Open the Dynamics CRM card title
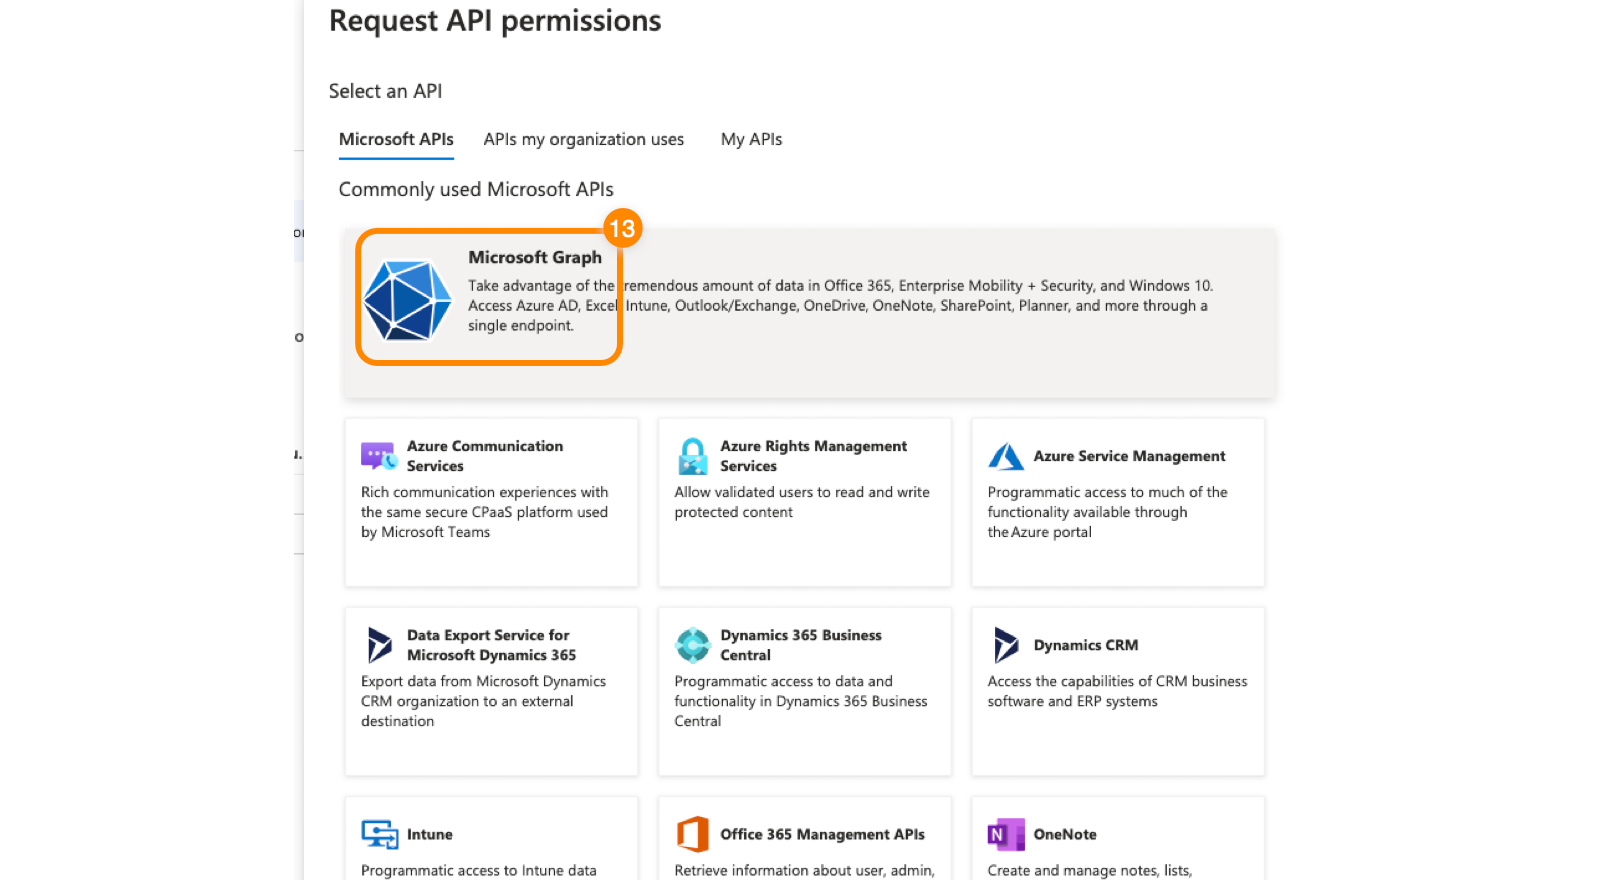 [x=1086, y=645]
